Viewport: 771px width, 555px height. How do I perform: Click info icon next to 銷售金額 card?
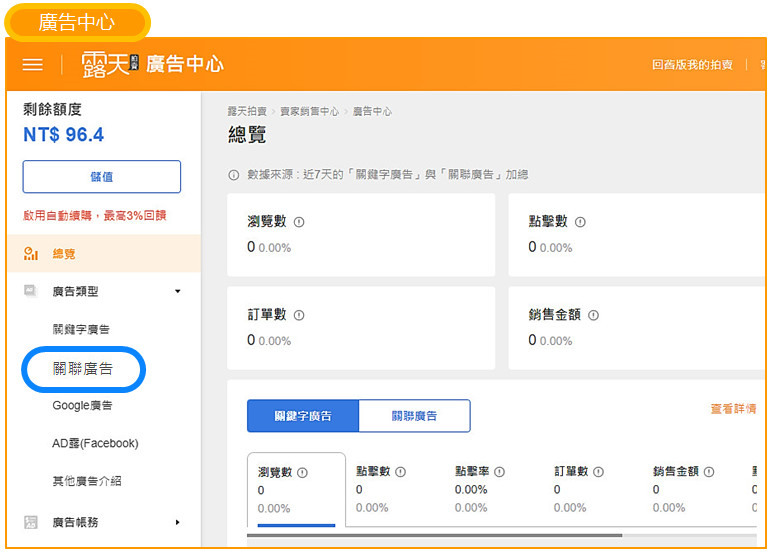tap(593, 315)
